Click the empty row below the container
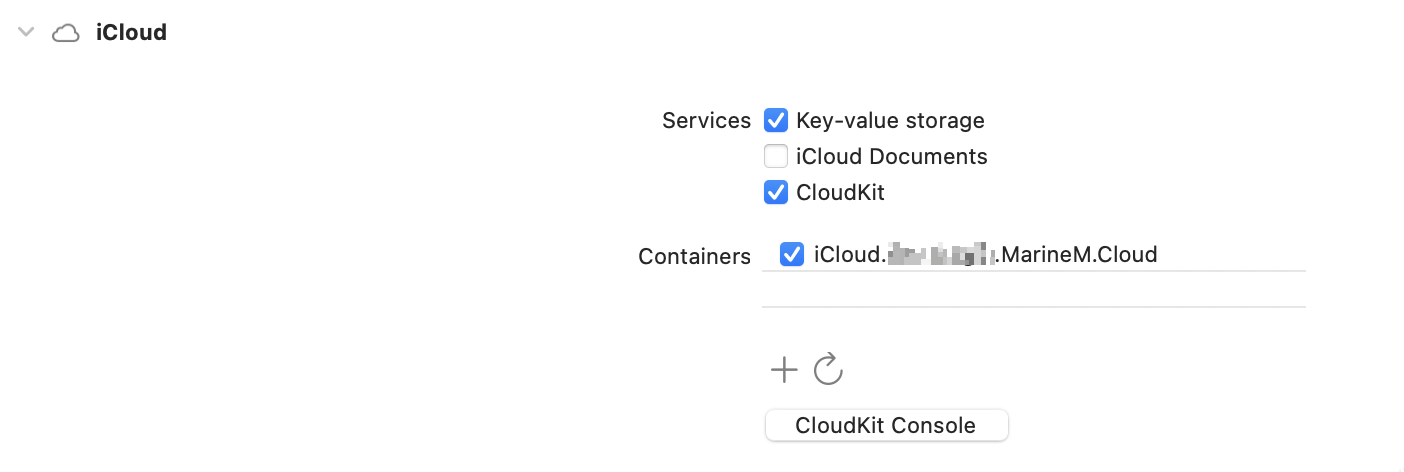 point(1033,289)
